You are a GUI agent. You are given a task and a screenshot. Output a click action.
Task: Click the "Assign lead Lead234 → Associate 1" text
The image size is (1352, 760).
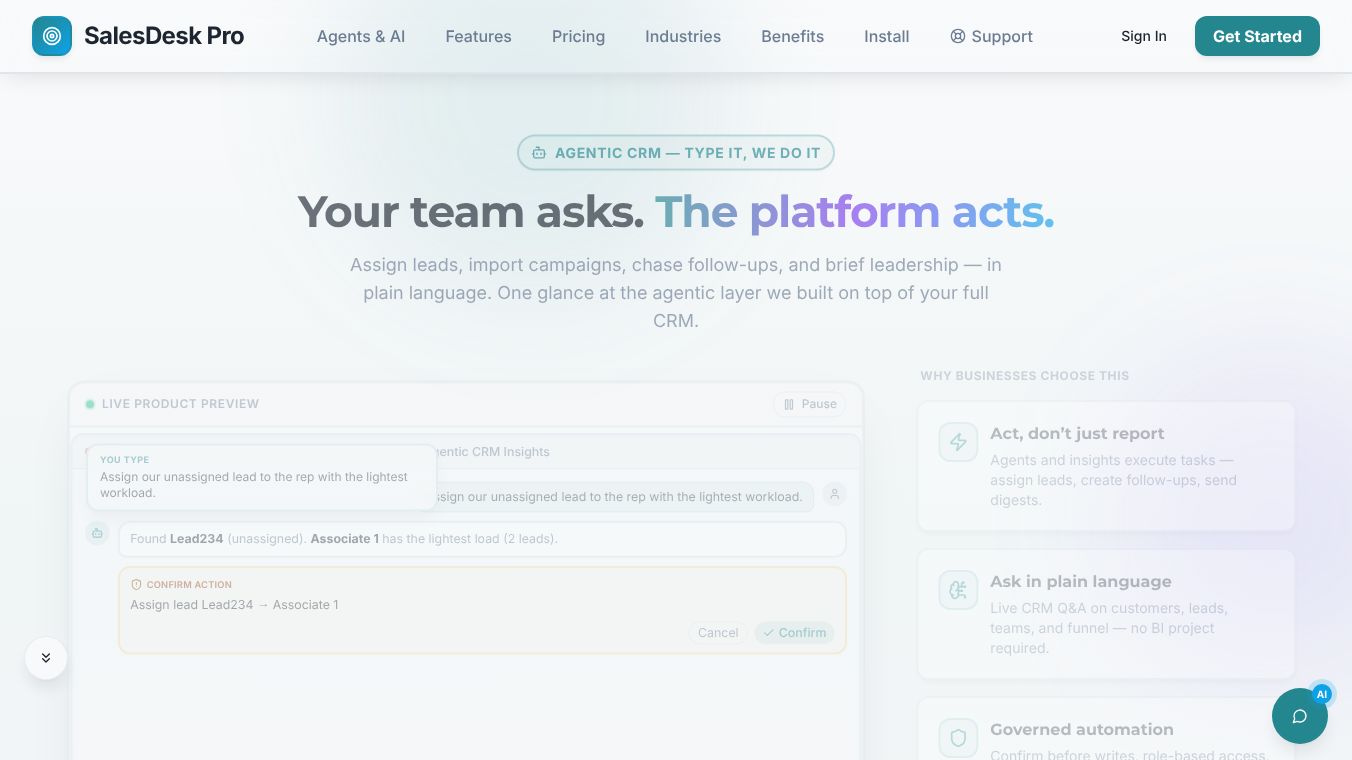pyautogui.click(x=234, y=604)
